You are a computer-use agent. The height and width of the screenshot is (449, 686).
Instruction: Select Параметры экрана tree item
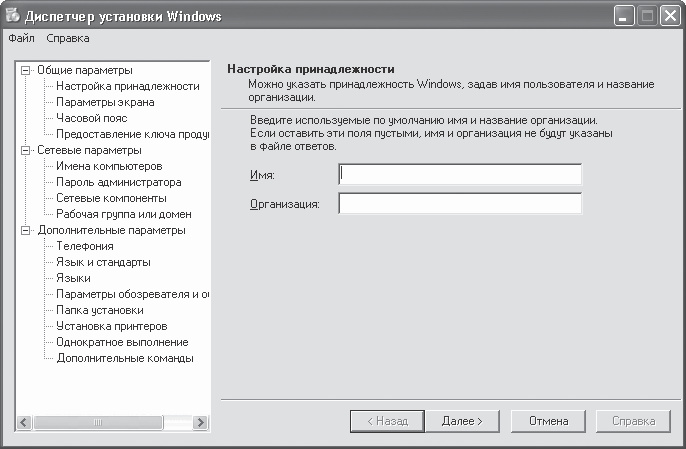click(x=106, y=102)
